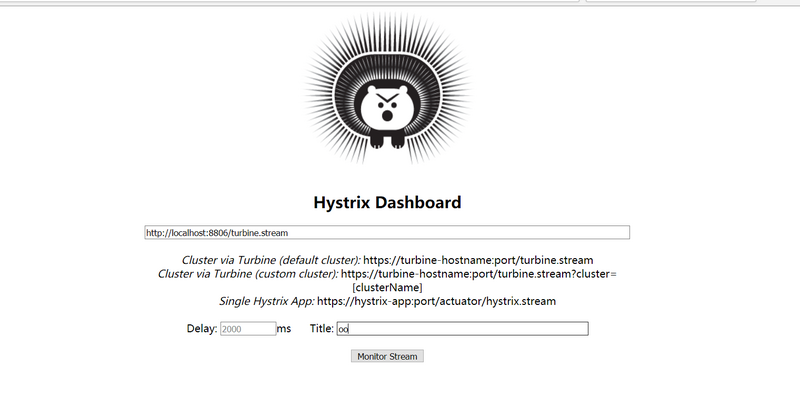Click the '[clusterName]' text

pyautogui.click(x=387, y=287)
